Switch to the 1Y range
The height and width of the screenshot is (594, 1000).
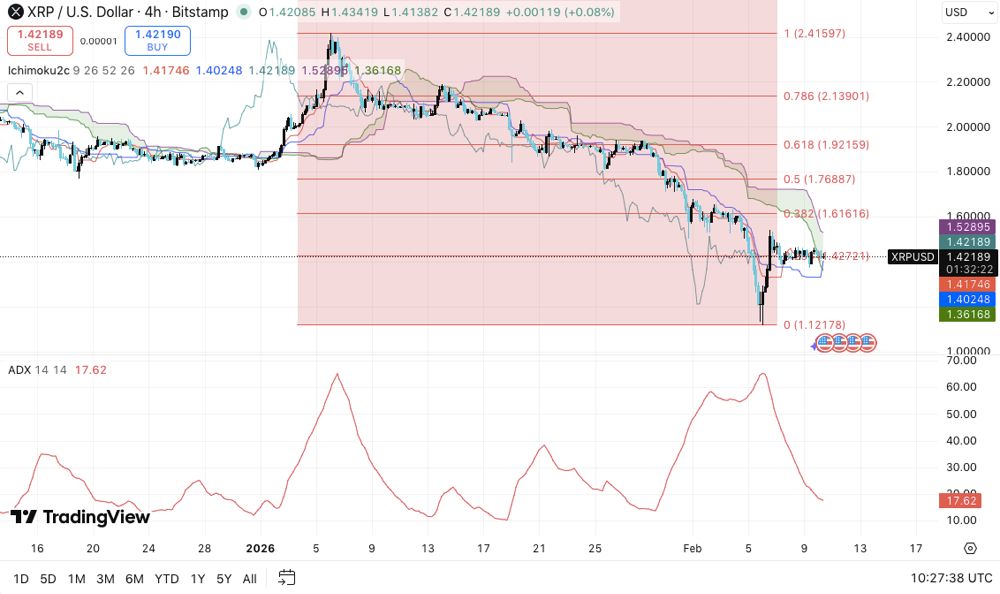pos(197,578)
